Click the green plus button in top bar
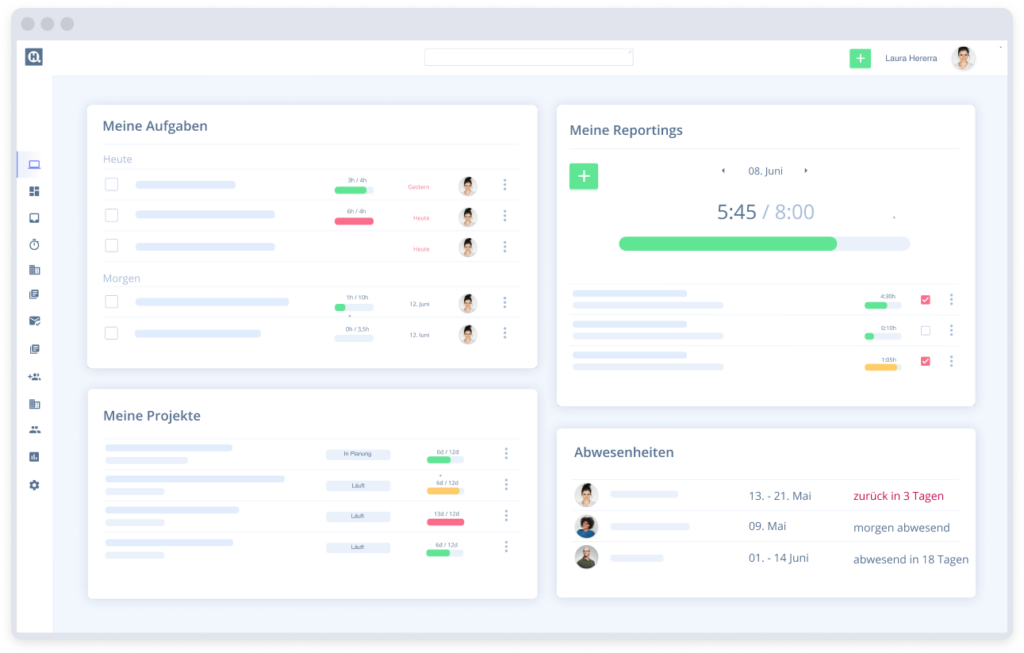The width and height of the screenshot is (1024, 653). click(x=860, y=58)
